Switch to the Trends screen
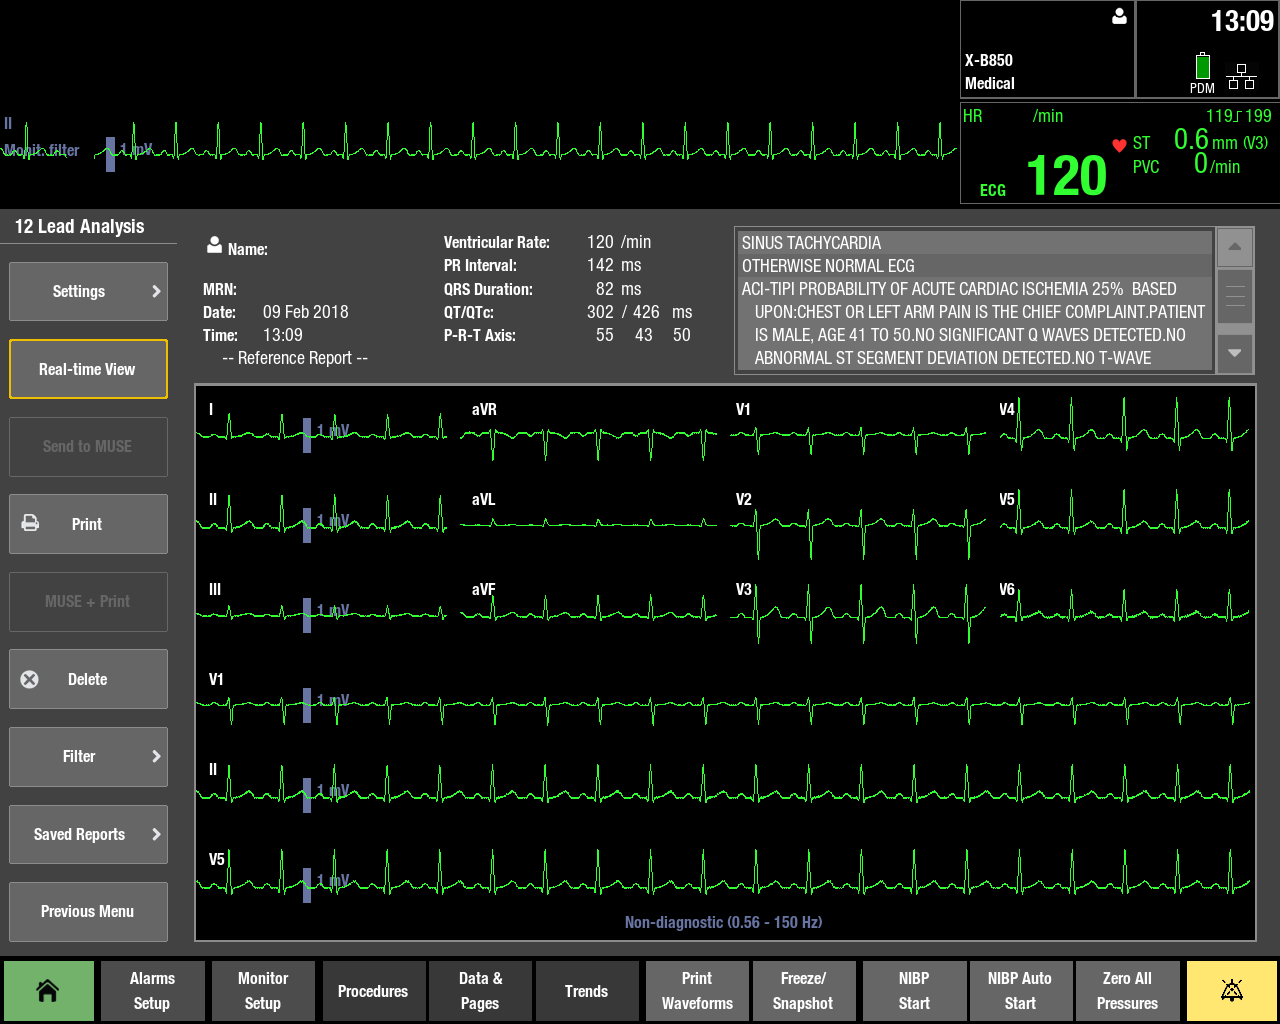Image resolution: width=1280 pixels, height=1024 pixels. 587,990
